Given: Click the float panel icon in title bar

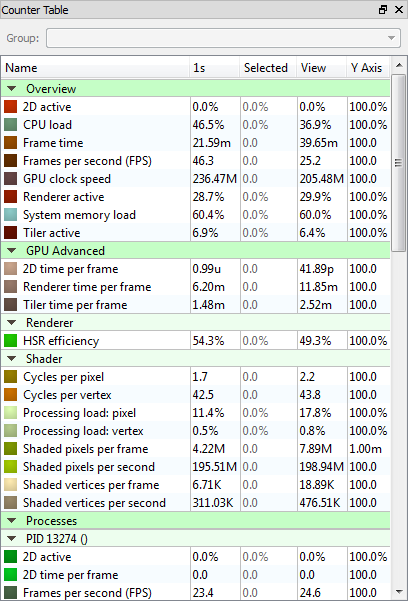Looking at the screenshot, I should point(383,10).
